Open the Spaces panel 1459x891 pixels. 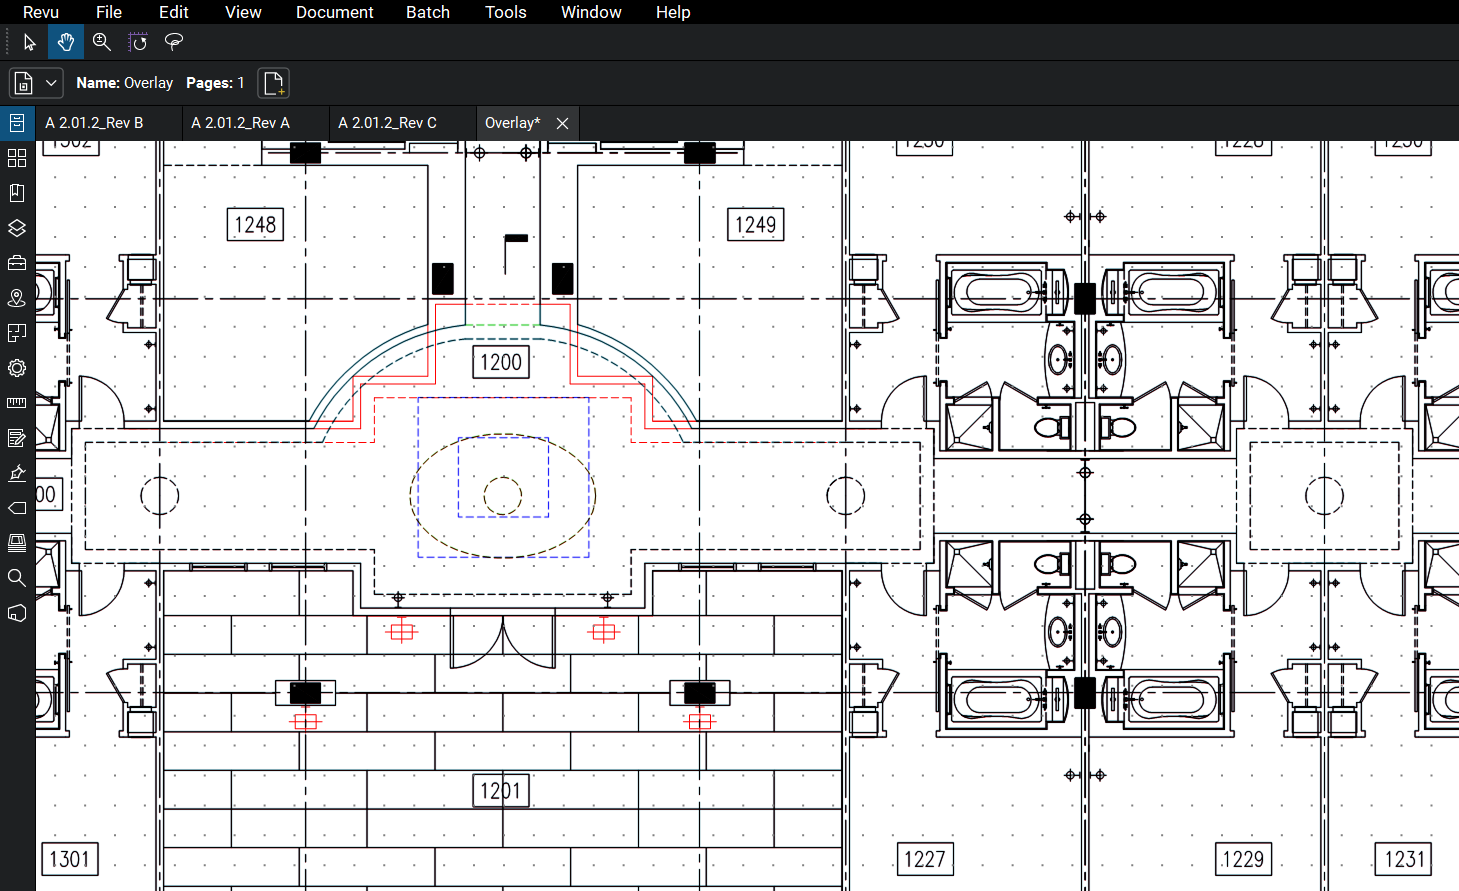tap(17, 297)
